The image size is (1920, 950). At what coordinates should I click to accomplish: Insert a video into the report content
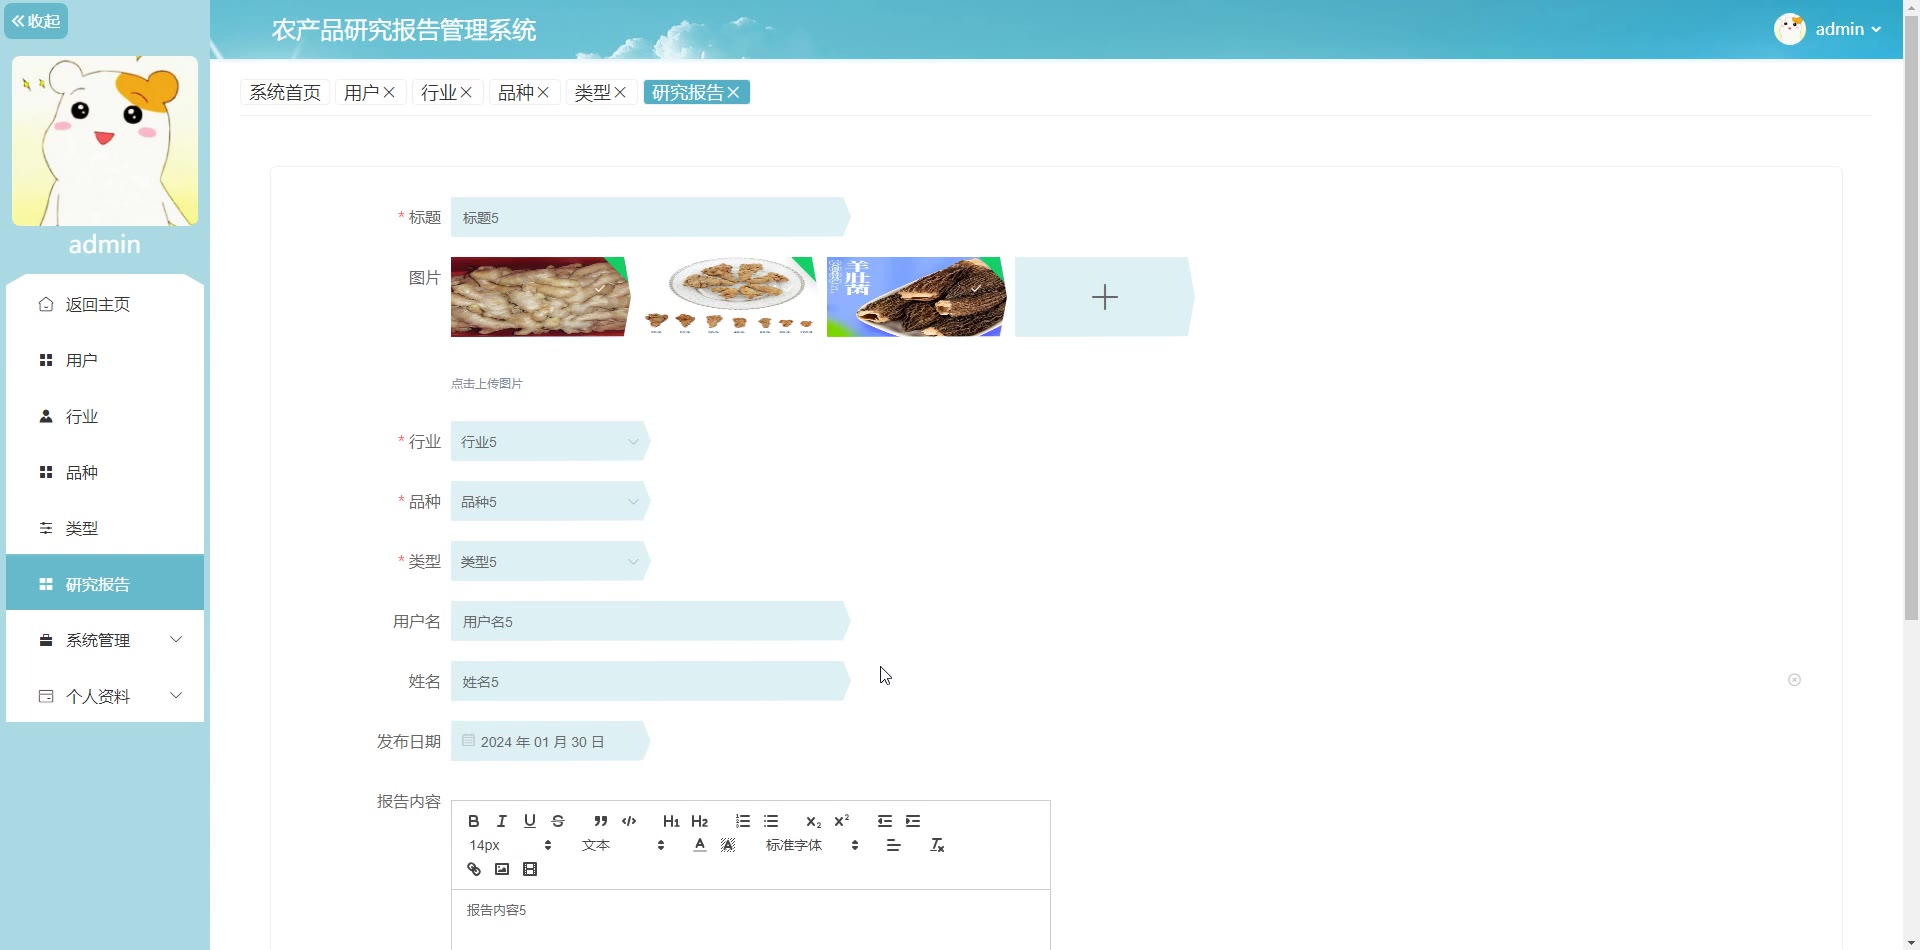[530, 869]
